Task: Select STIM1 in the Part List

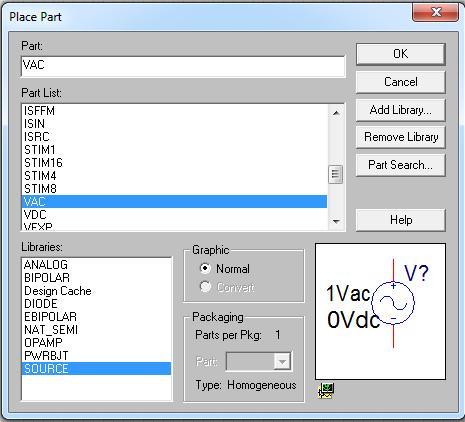Action: [174, 150]
